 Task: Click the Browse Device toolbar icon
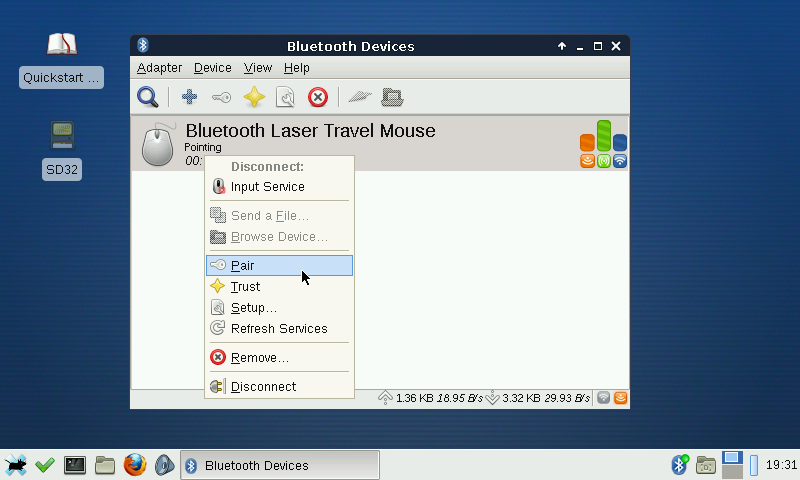pos(392,97)
